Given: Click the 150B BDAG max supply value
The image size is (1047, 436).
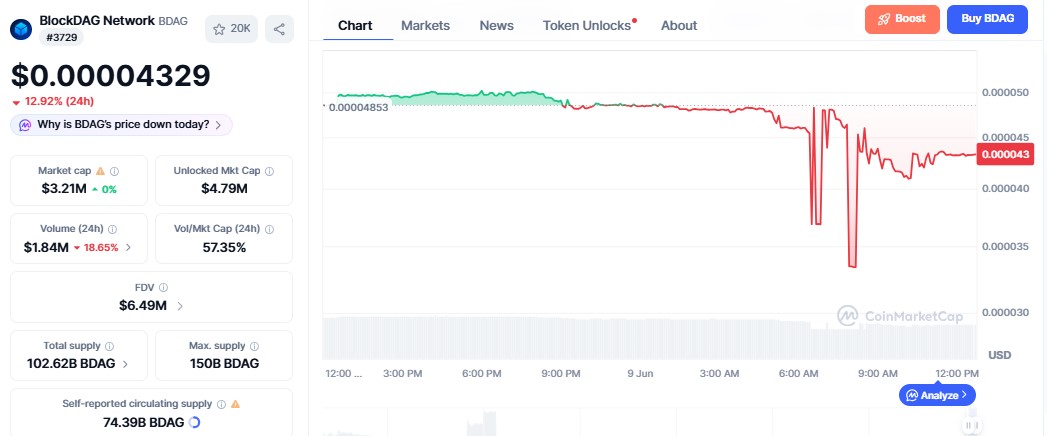Looking at the screenshot, I should pos(224,364).
